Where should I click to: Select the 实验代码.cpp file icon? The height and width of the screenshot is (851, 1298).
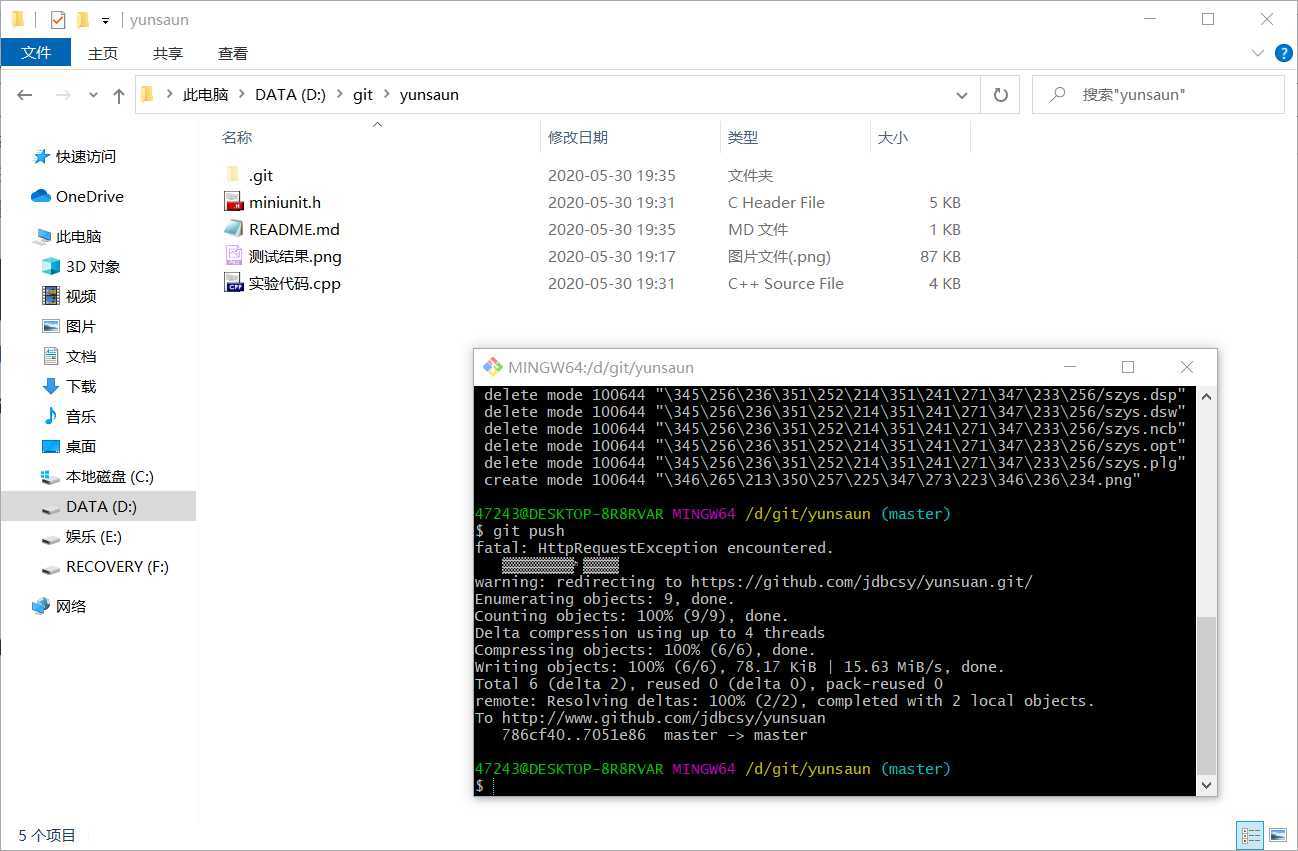point(233,283)
